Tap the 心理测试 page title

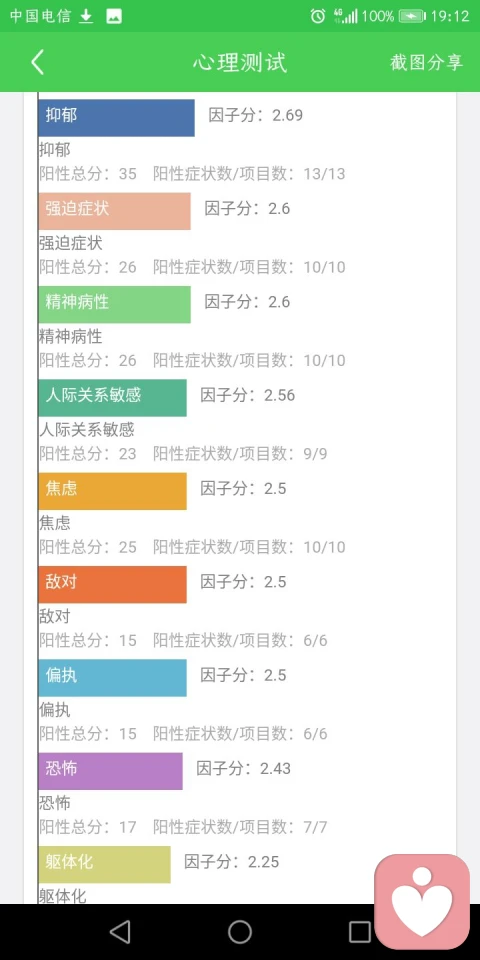click(240, 62)
